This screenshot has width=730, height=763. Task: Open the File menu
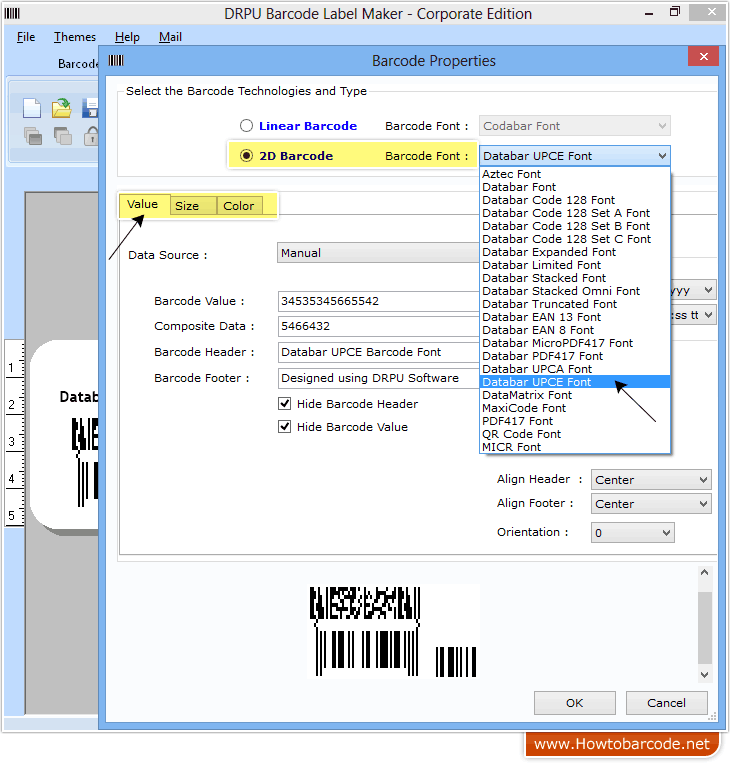pos(26,37)
